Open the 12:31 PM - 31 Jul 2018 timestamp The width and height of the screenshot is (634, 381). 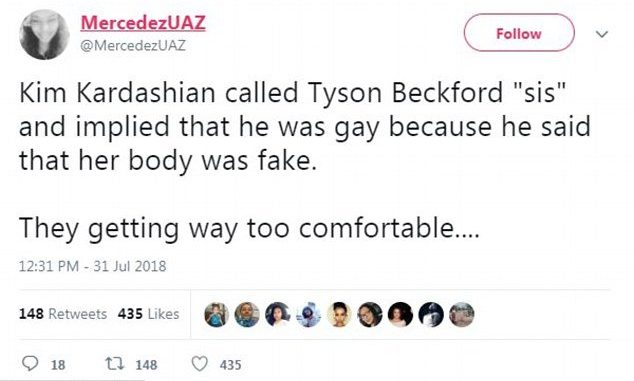pyautogui.click(x=93, y=266)
